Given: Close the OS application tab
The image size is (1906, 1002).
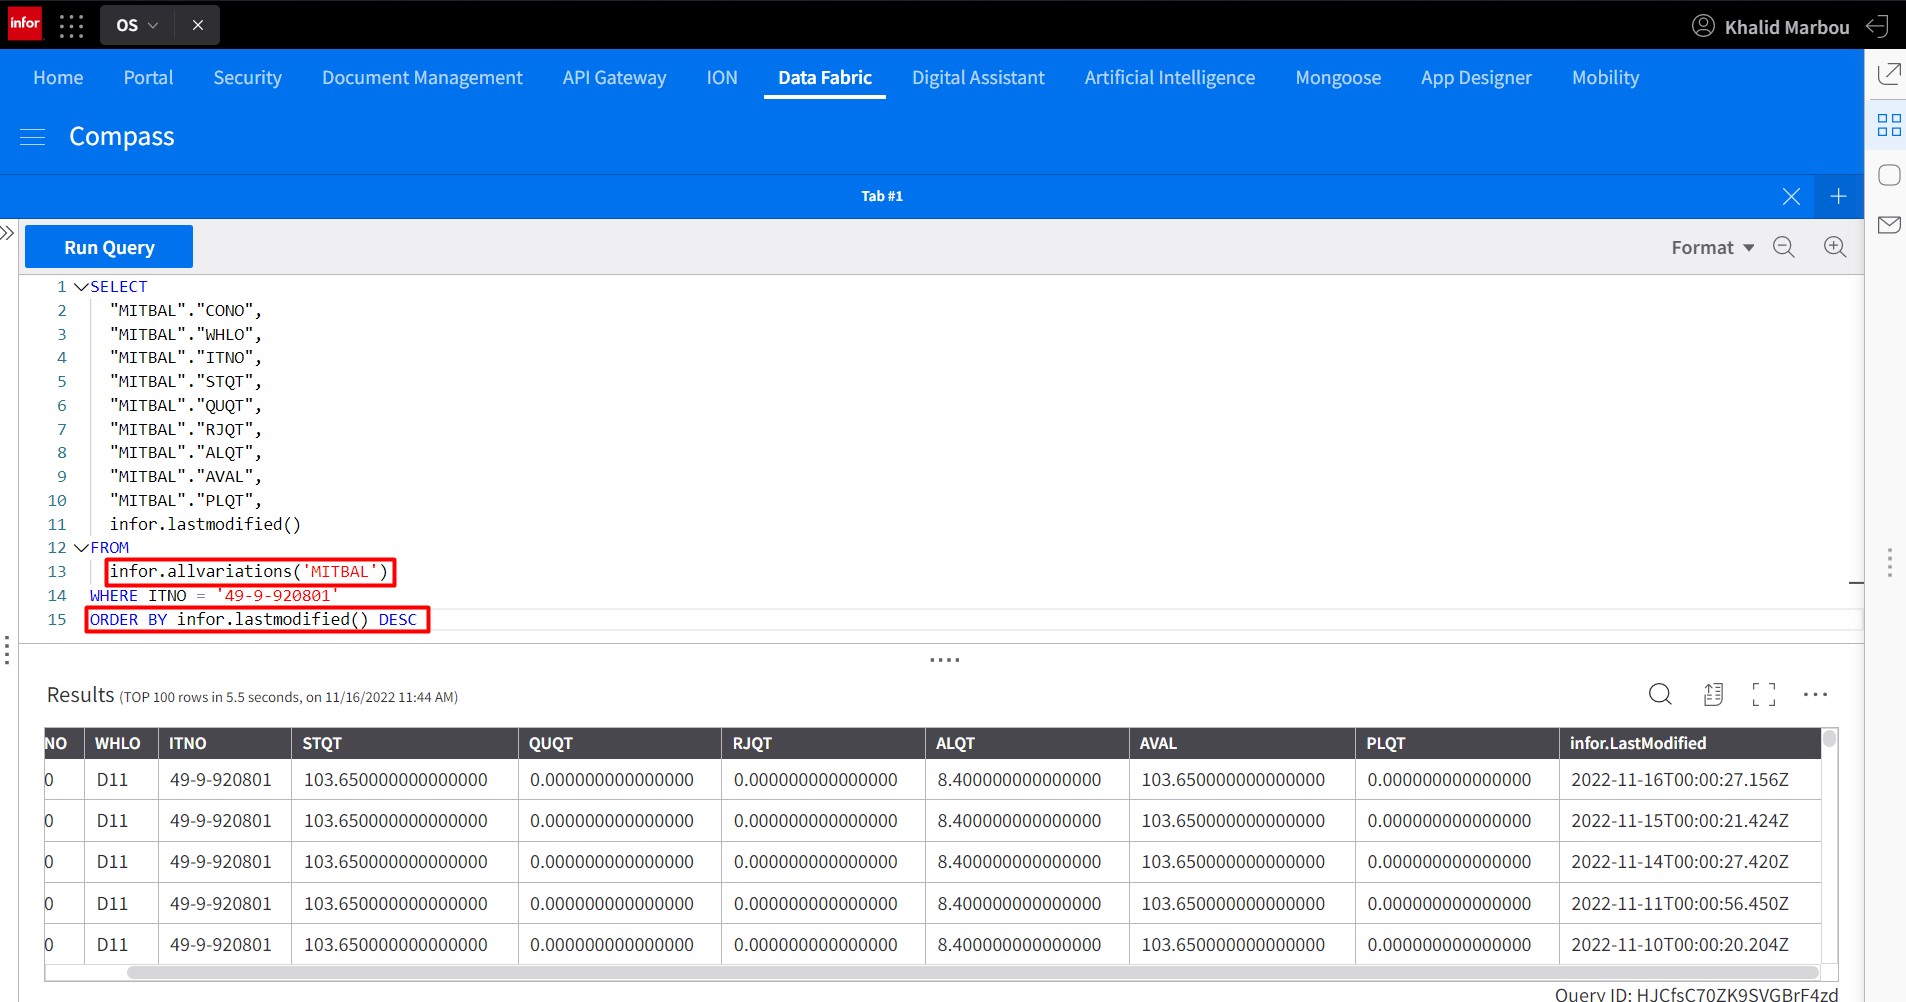Looking at the screenshot, I should coord(198,25).
